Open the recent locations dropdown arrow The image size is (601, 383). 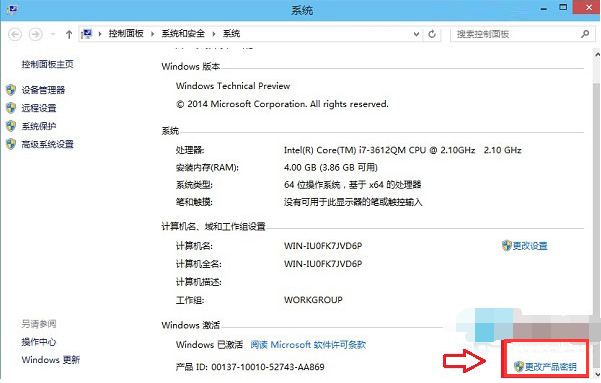pyautogui.click(x=53, y=35)
